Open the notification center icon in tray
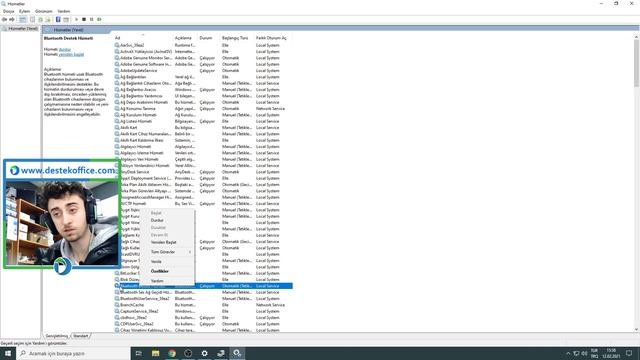640x360 pixels. pos(629,353)
